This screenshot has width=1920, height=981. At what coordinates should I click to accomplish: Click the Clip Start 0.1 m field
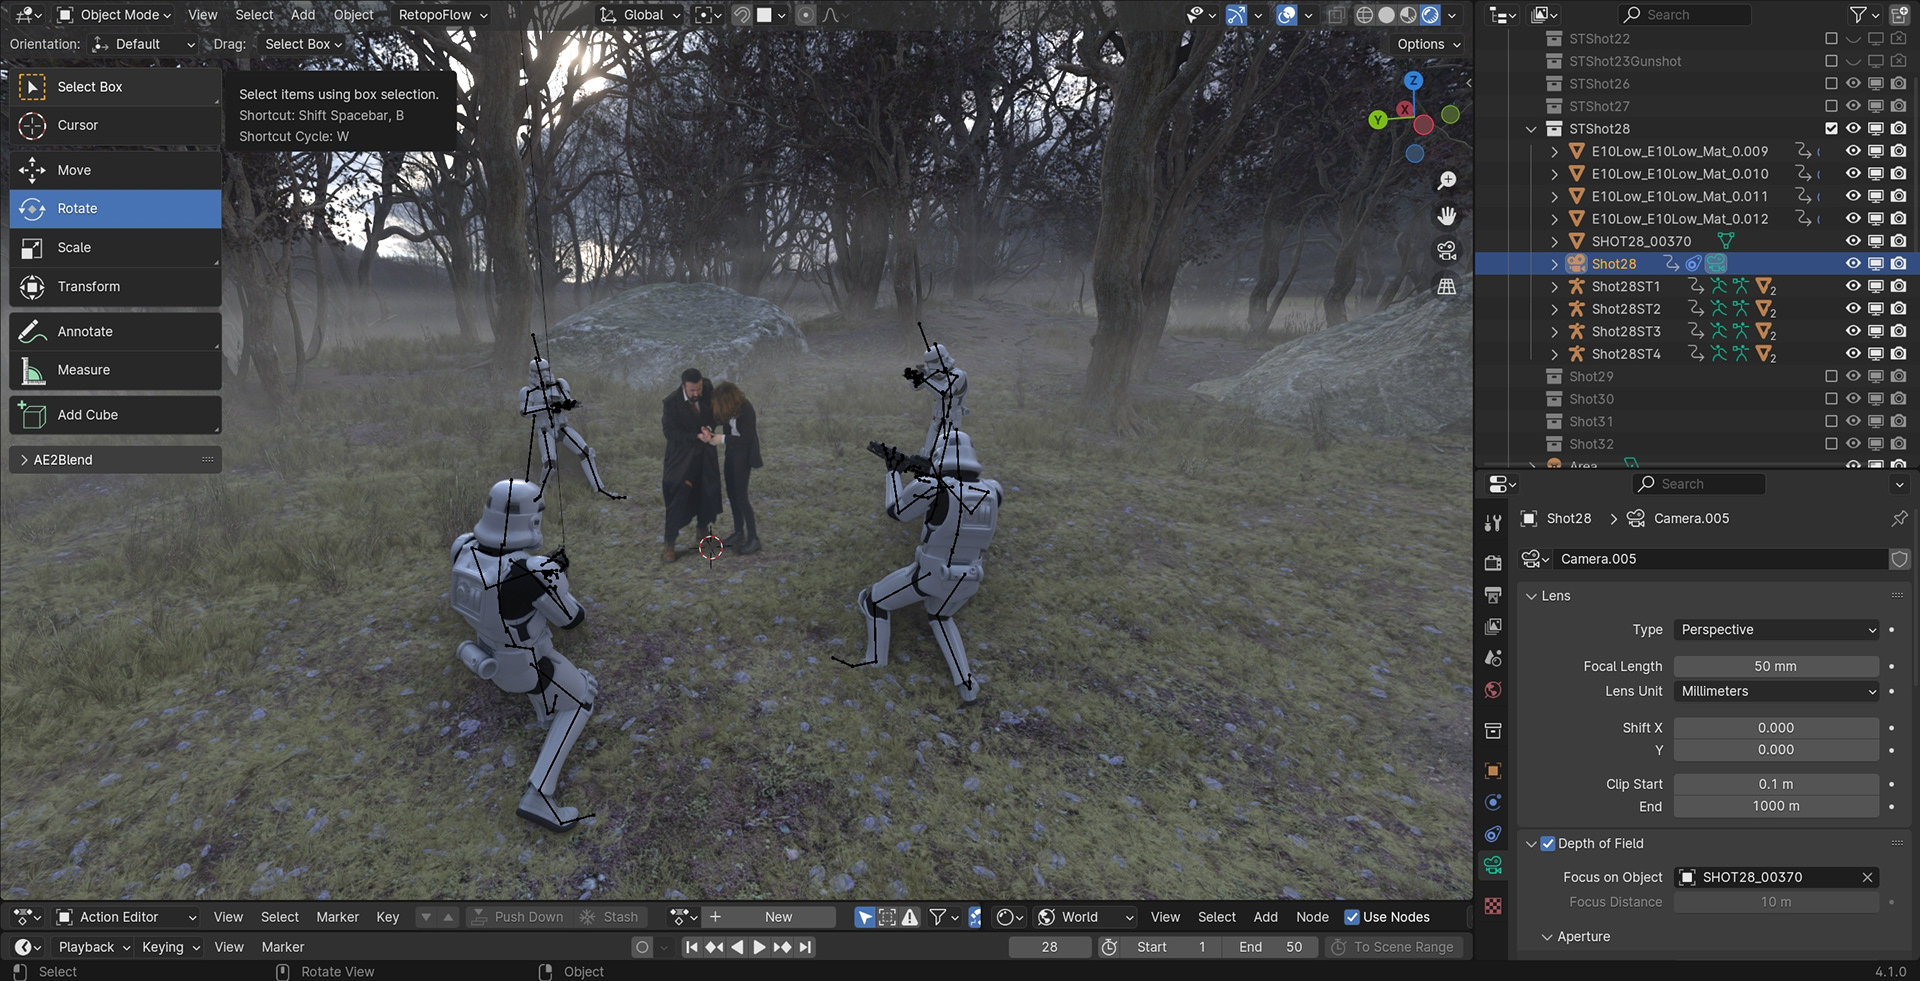point(1776,785)
